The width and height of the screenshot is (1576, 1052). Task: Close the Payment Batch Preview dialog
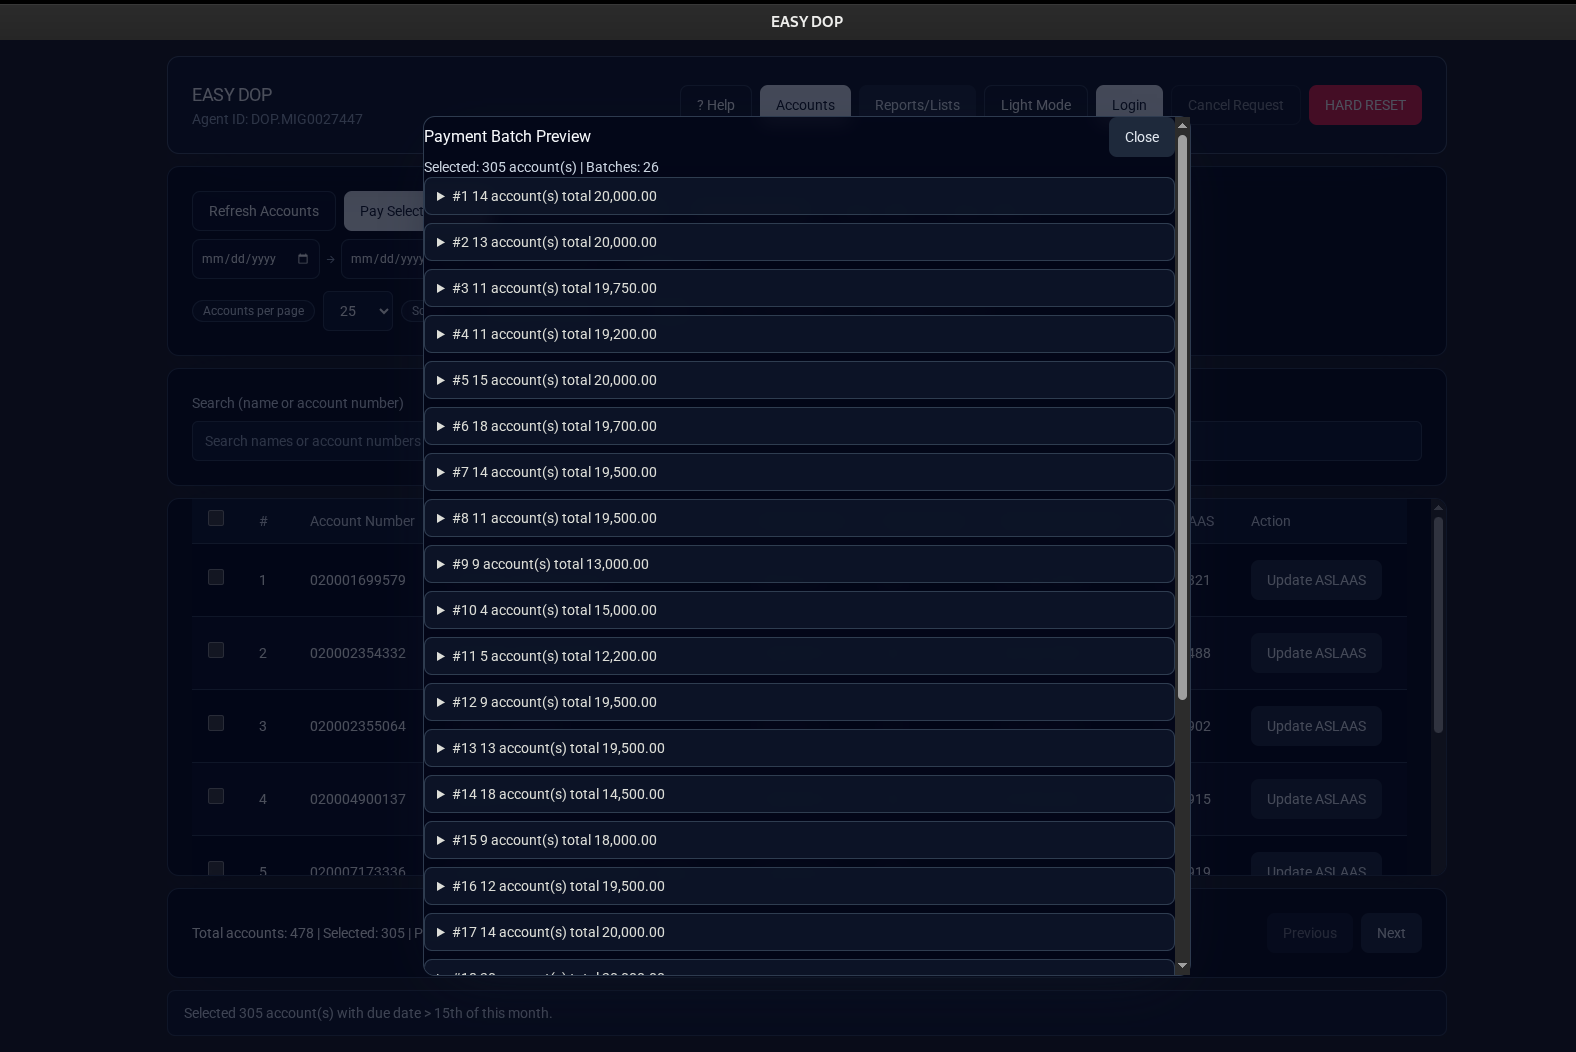[x=1141, y=137]
